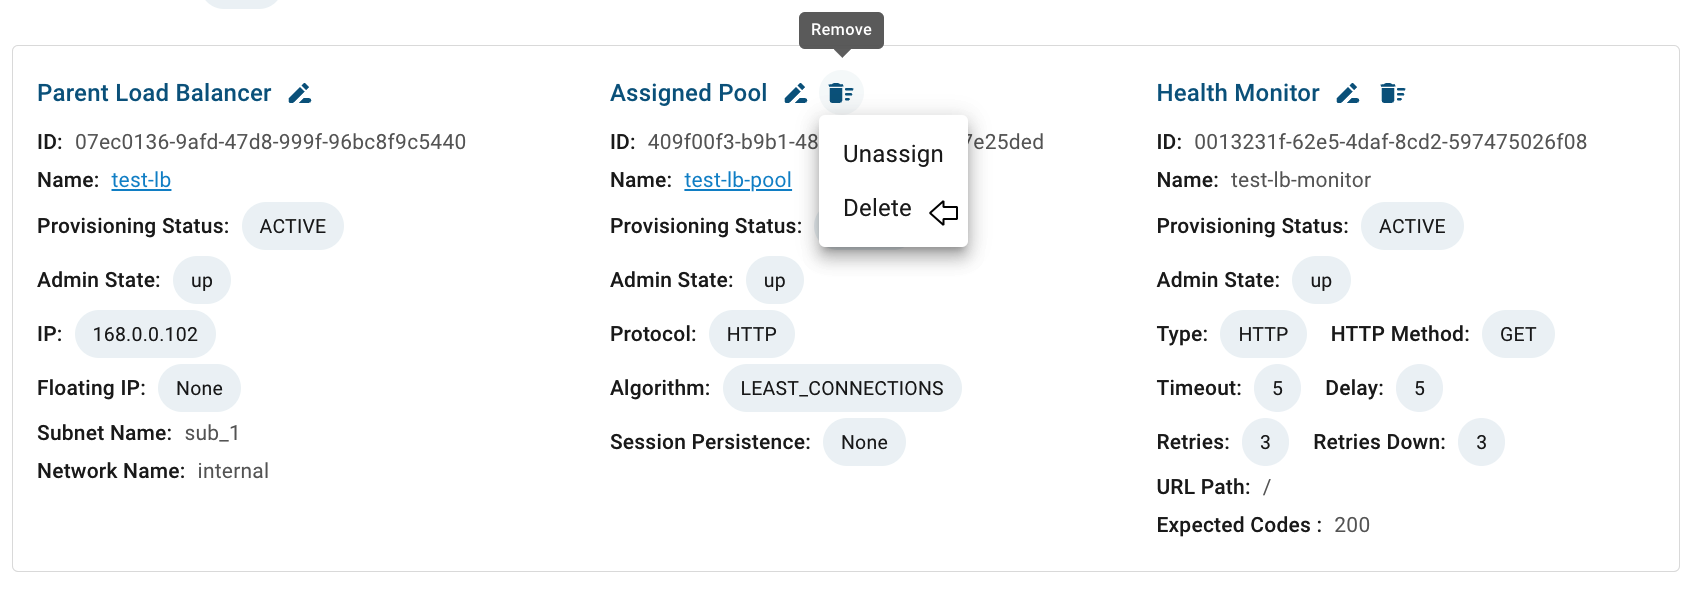
Task: Click the LEAST_CONNECTIONS algorithm chip
Action: click(842, 388)
